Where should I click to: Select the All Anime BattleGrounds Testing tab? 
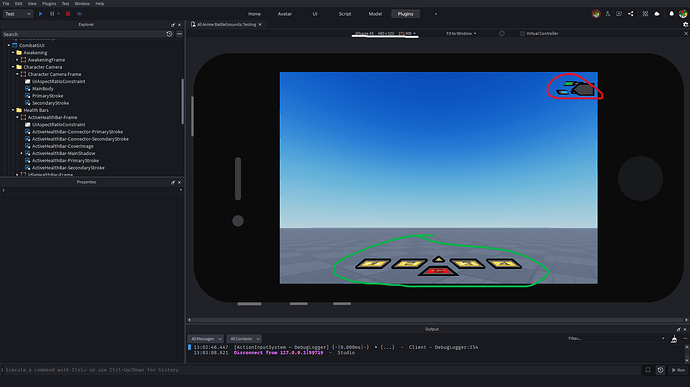click(226, 25)
